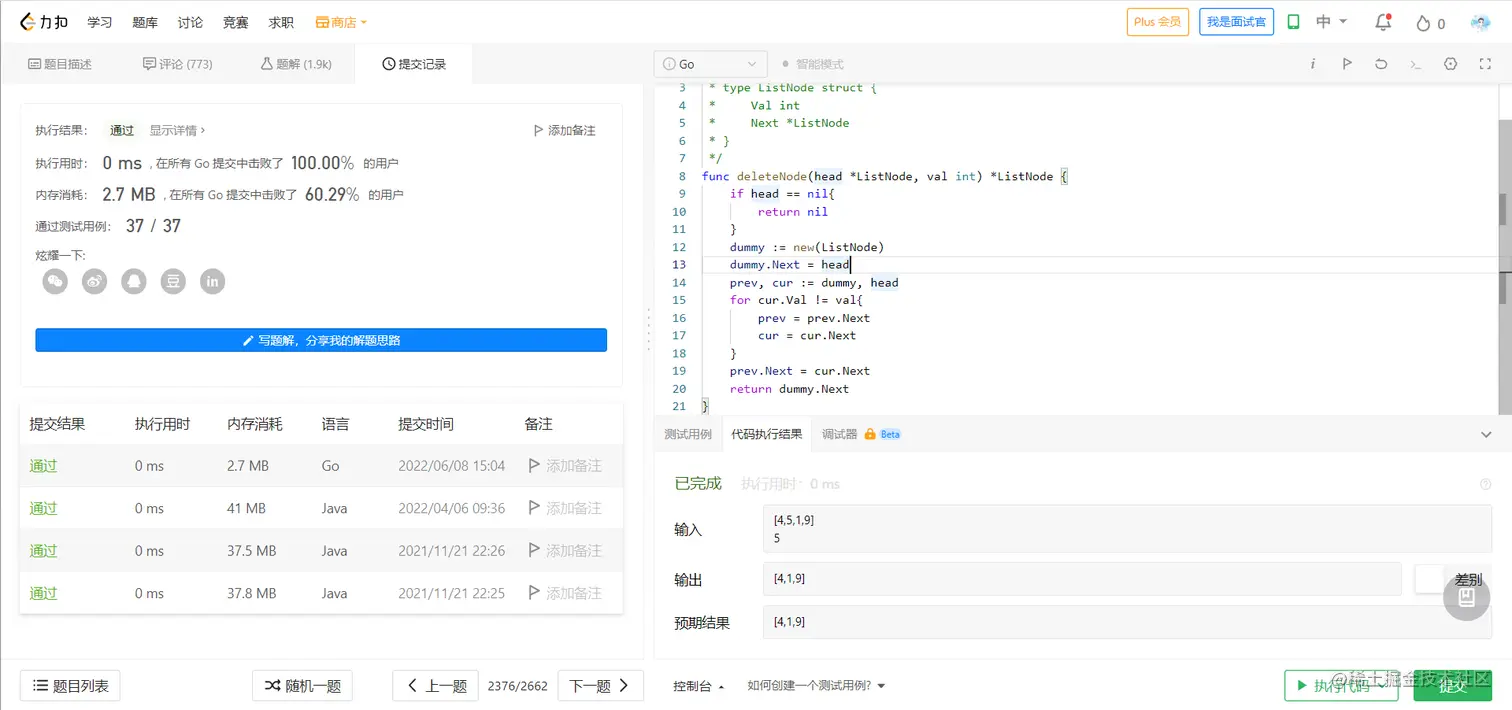
Task: Open the 调试器 Beta tab
Action: point(861,435)
